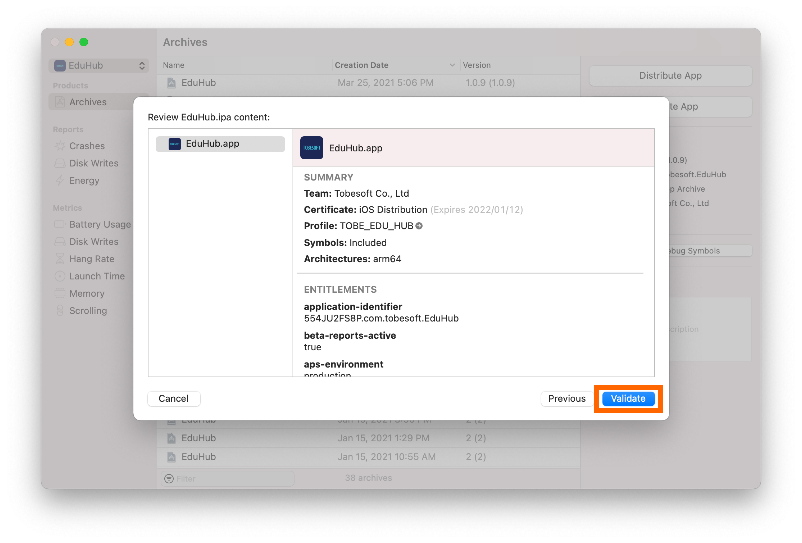The image size is (802, 543).
Task: Click the beta-reports-active entitlement
Action: click(350, 336)
